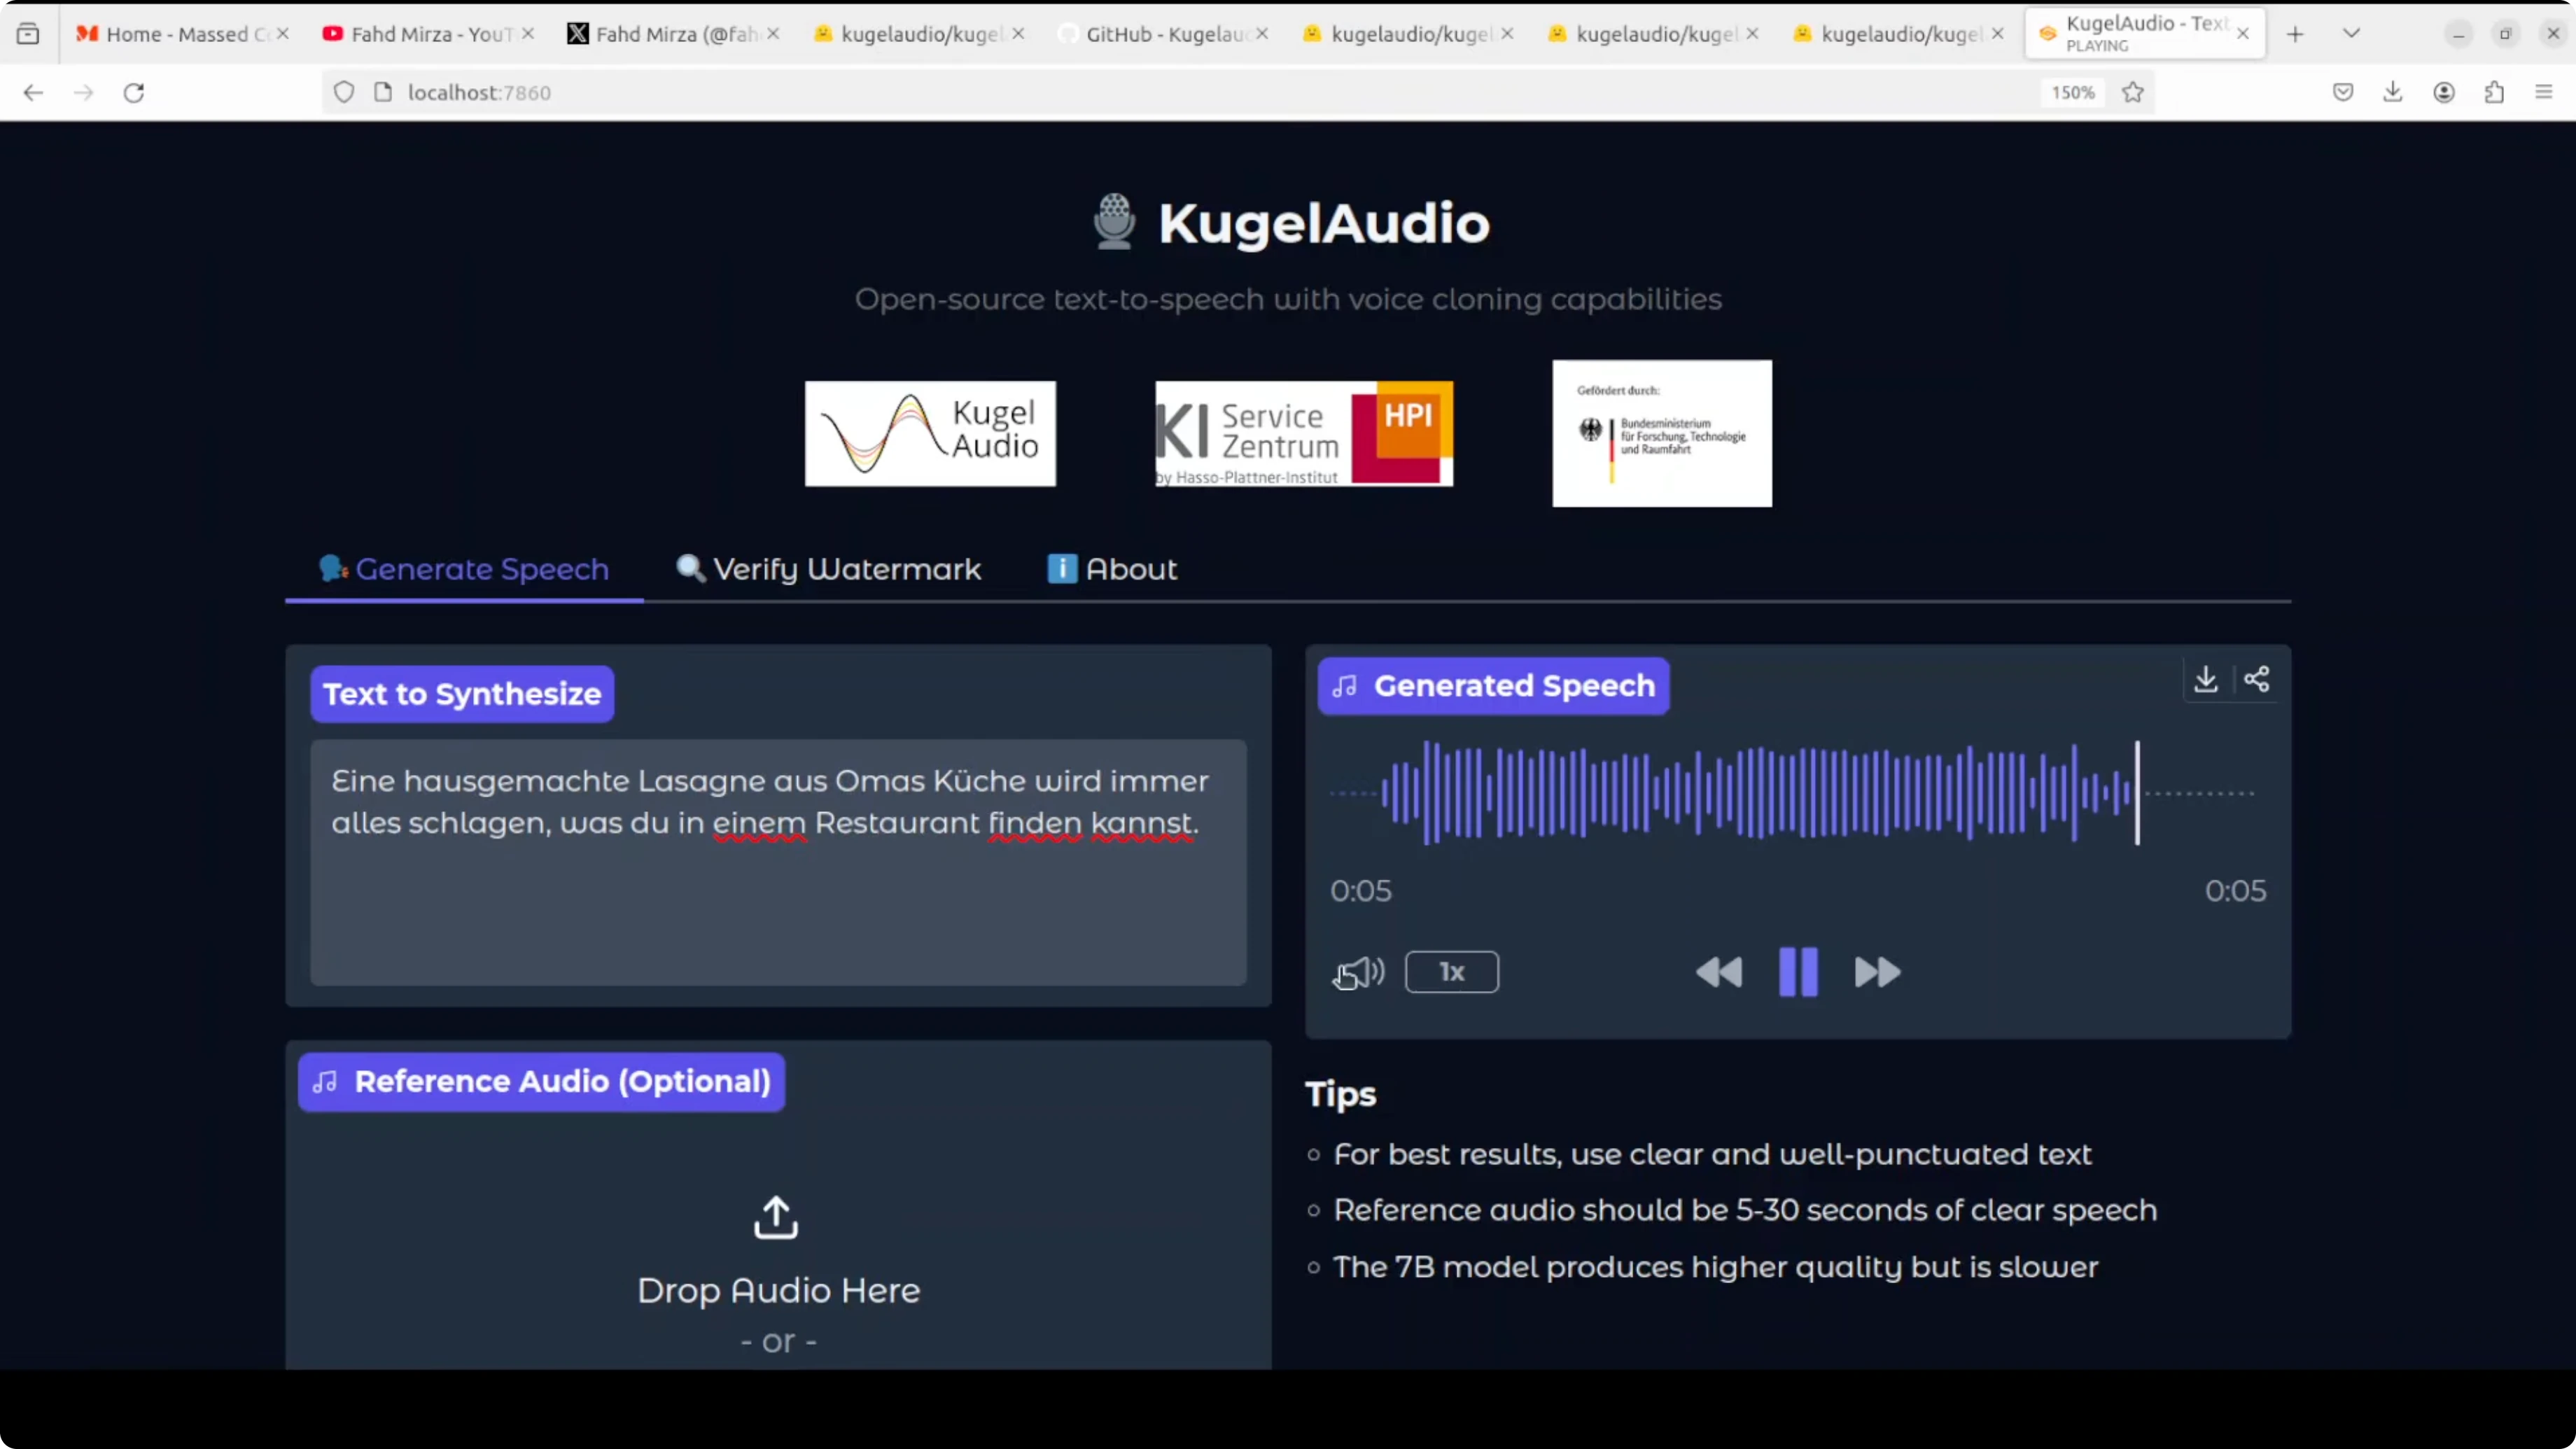Expand the list all tabs chevron
The image size is (2576, 1449).
pos(2351,34)
